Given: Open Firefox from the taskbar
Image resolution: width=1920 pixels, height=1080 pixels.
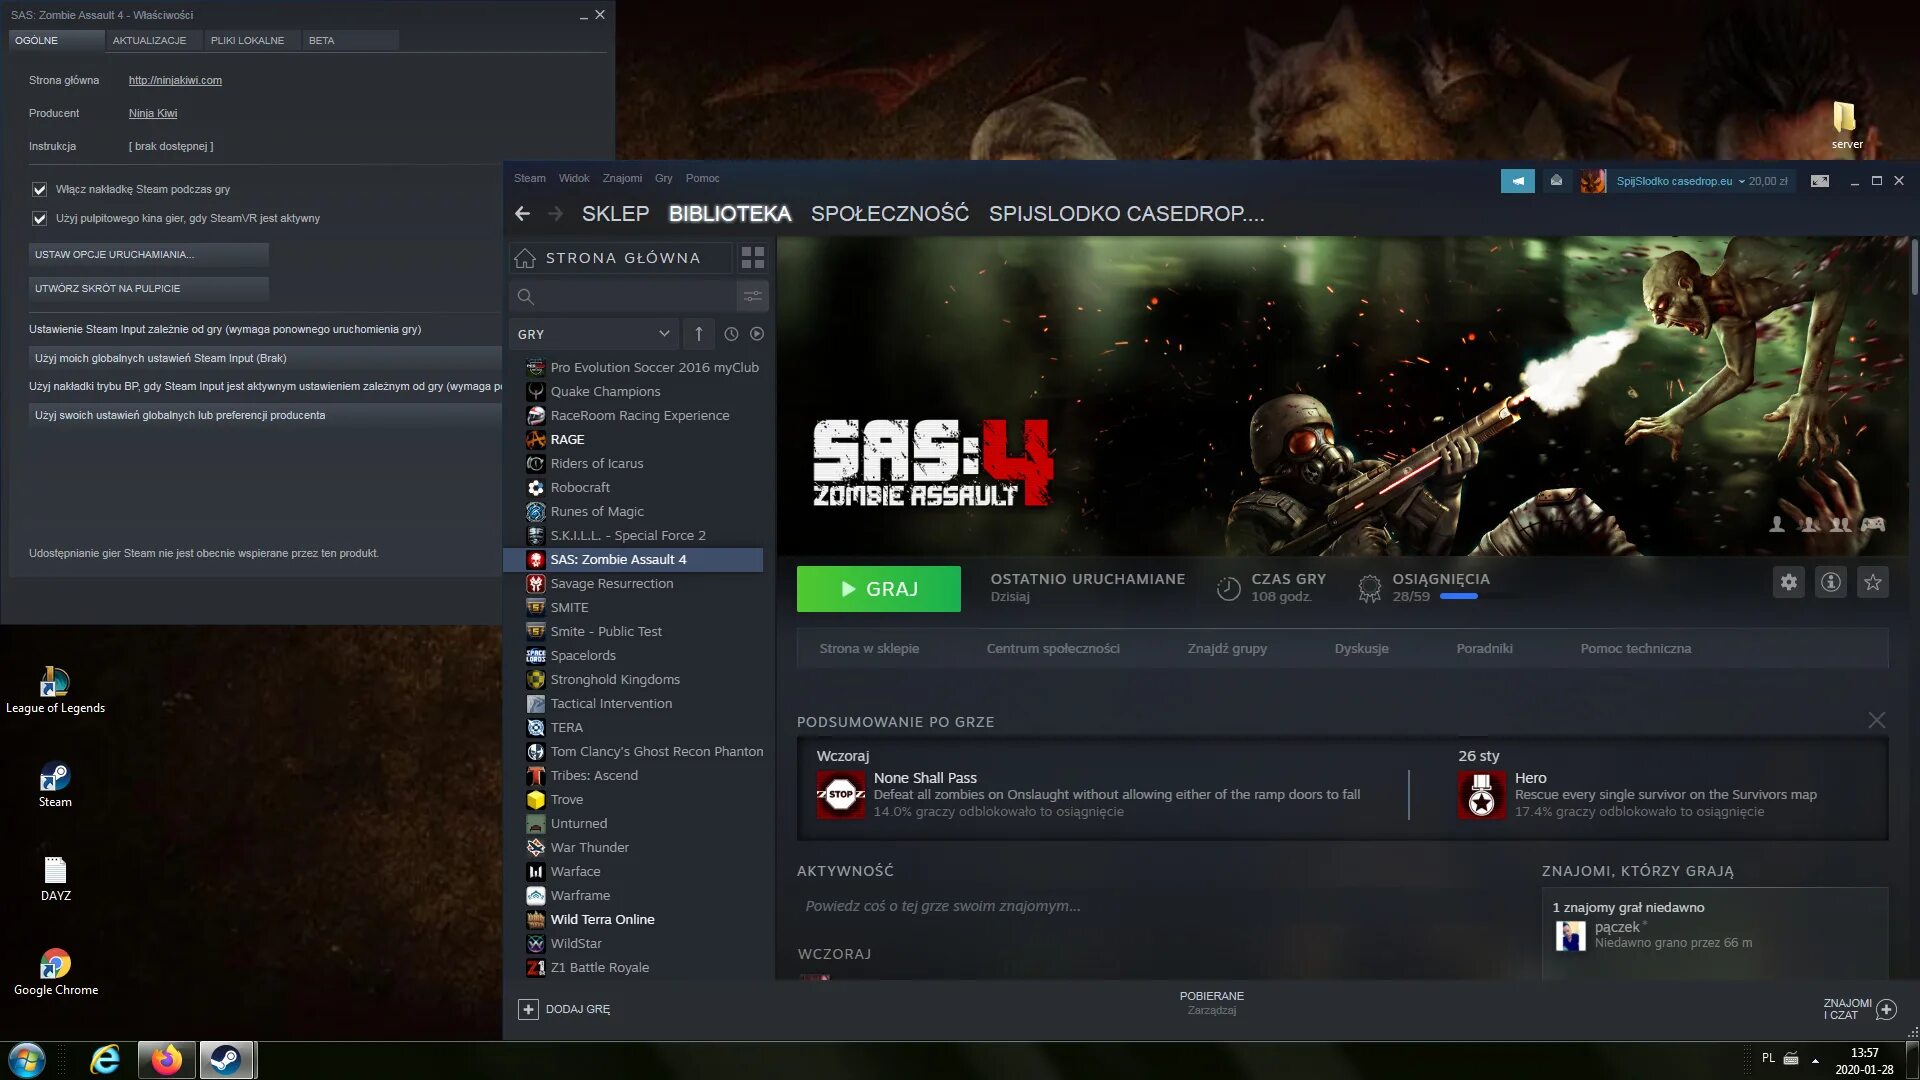Looking at the screenshot, I should pyautogui.click(x=166, y=1059).
